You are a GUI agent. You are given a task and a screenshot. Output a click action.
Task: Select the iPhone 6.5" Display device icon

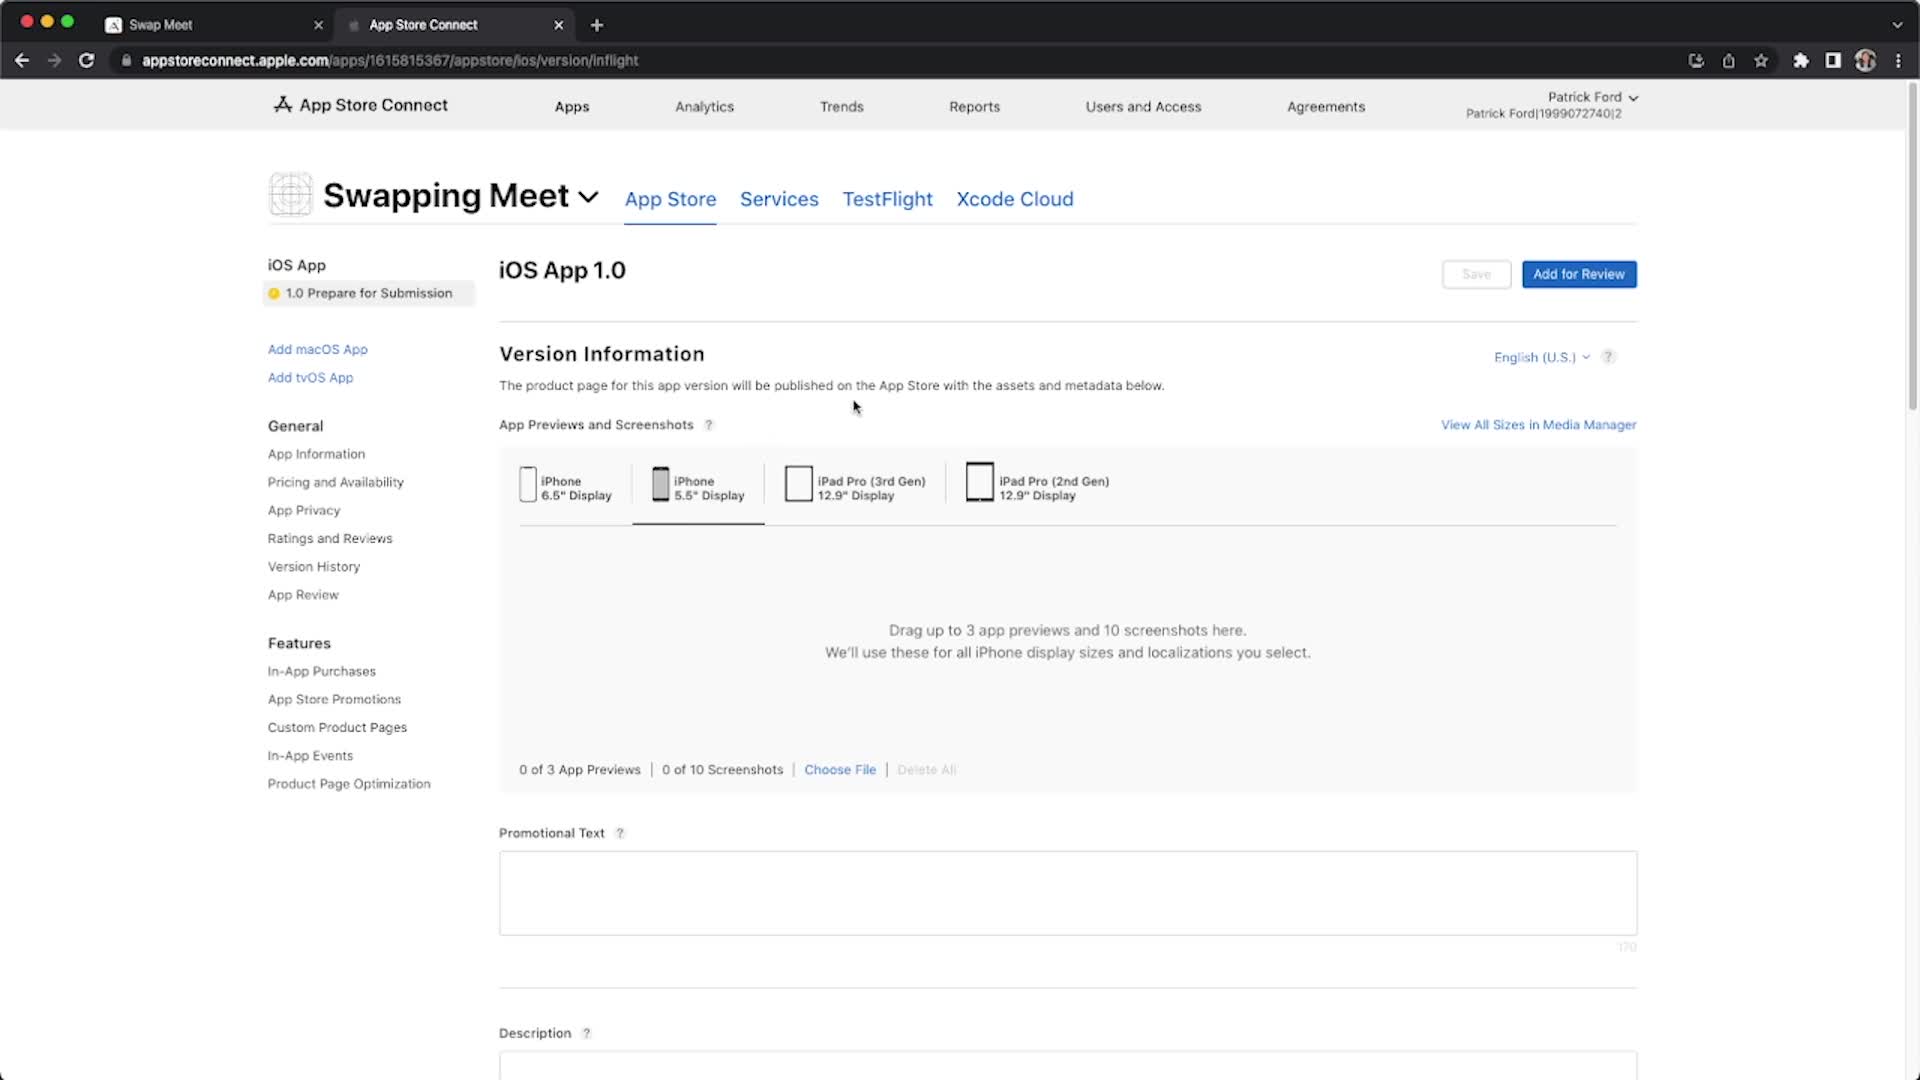click(529, 484)
